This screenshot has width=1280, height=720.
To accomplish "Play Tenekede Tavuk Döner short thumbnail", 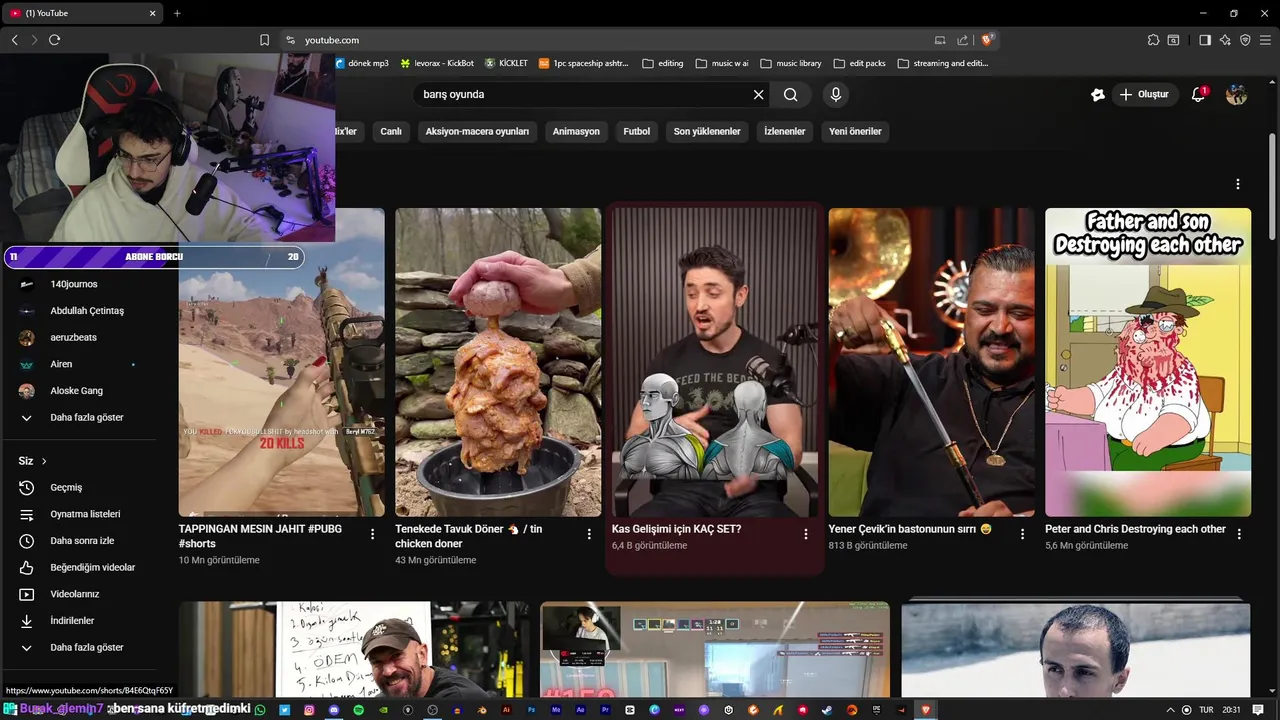I will point(498,362).
